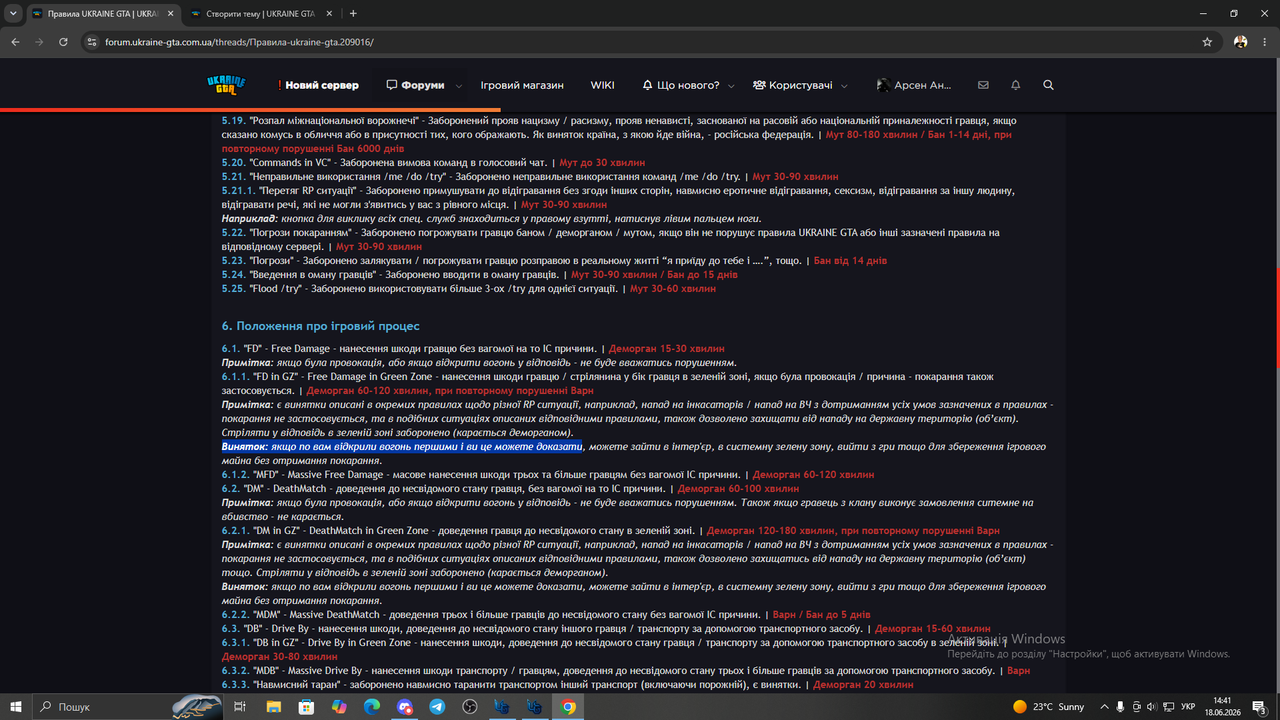Open Chrome's three-dot menu
Image resolution: width=1280 pixels, height=720 pixels.
(1264, 42)
